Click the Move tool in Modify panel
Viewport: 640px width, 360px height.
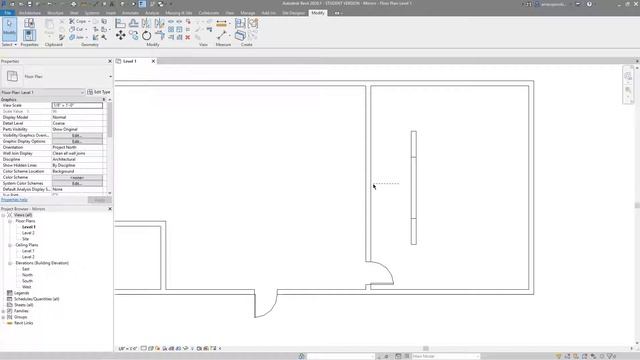120,36
